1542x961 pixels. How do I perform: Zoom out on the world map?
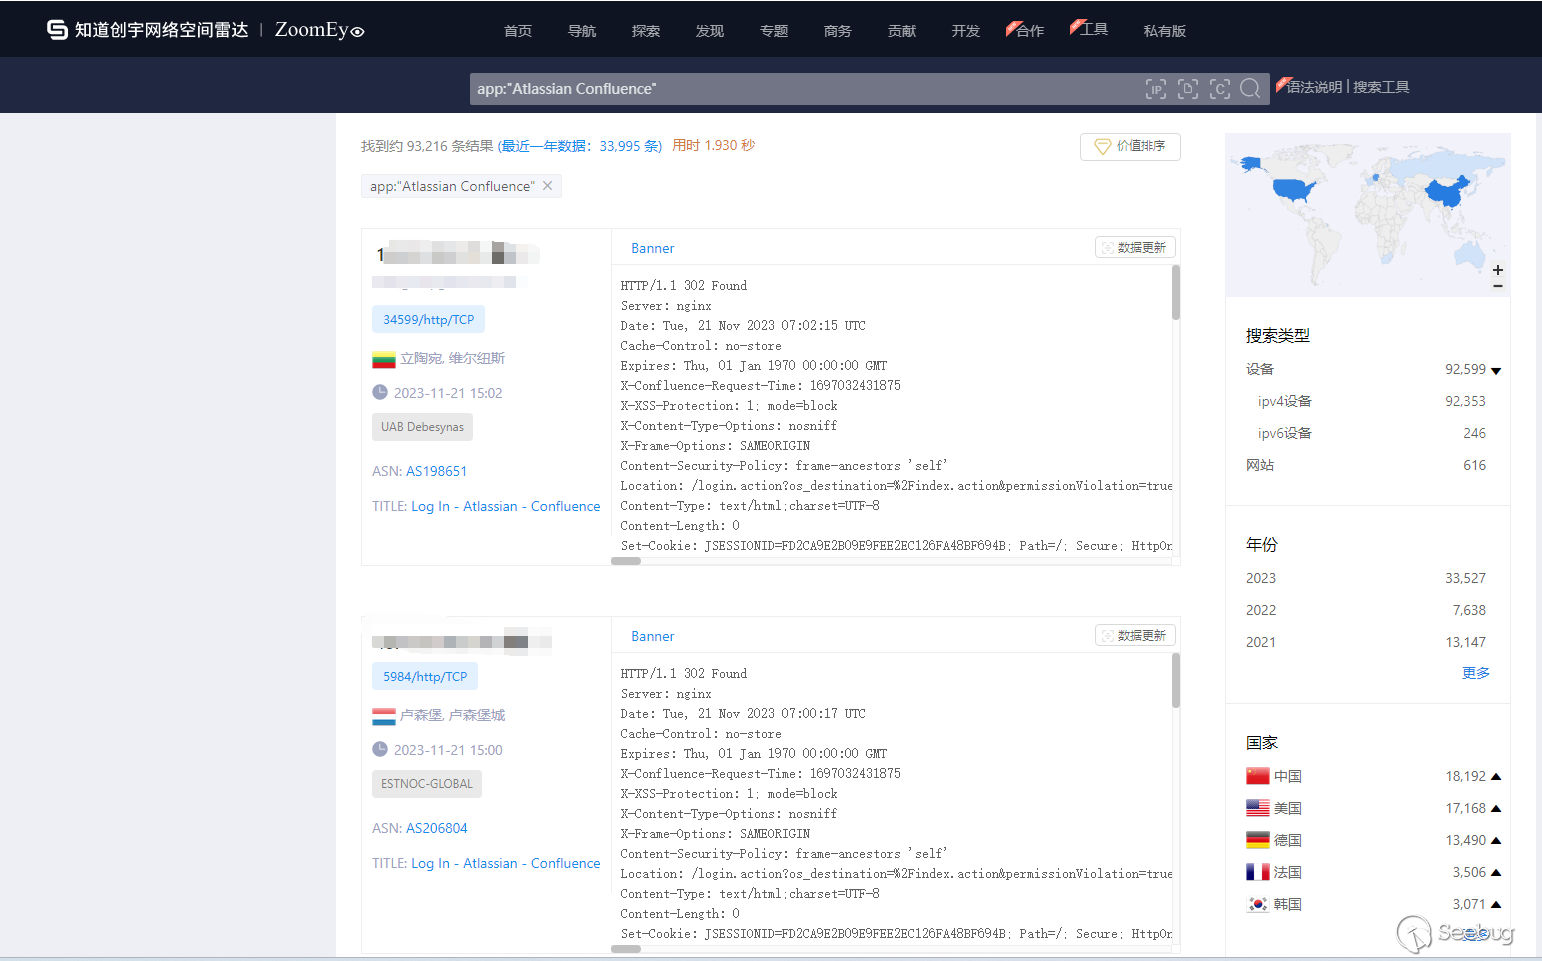click(1498, 286)
